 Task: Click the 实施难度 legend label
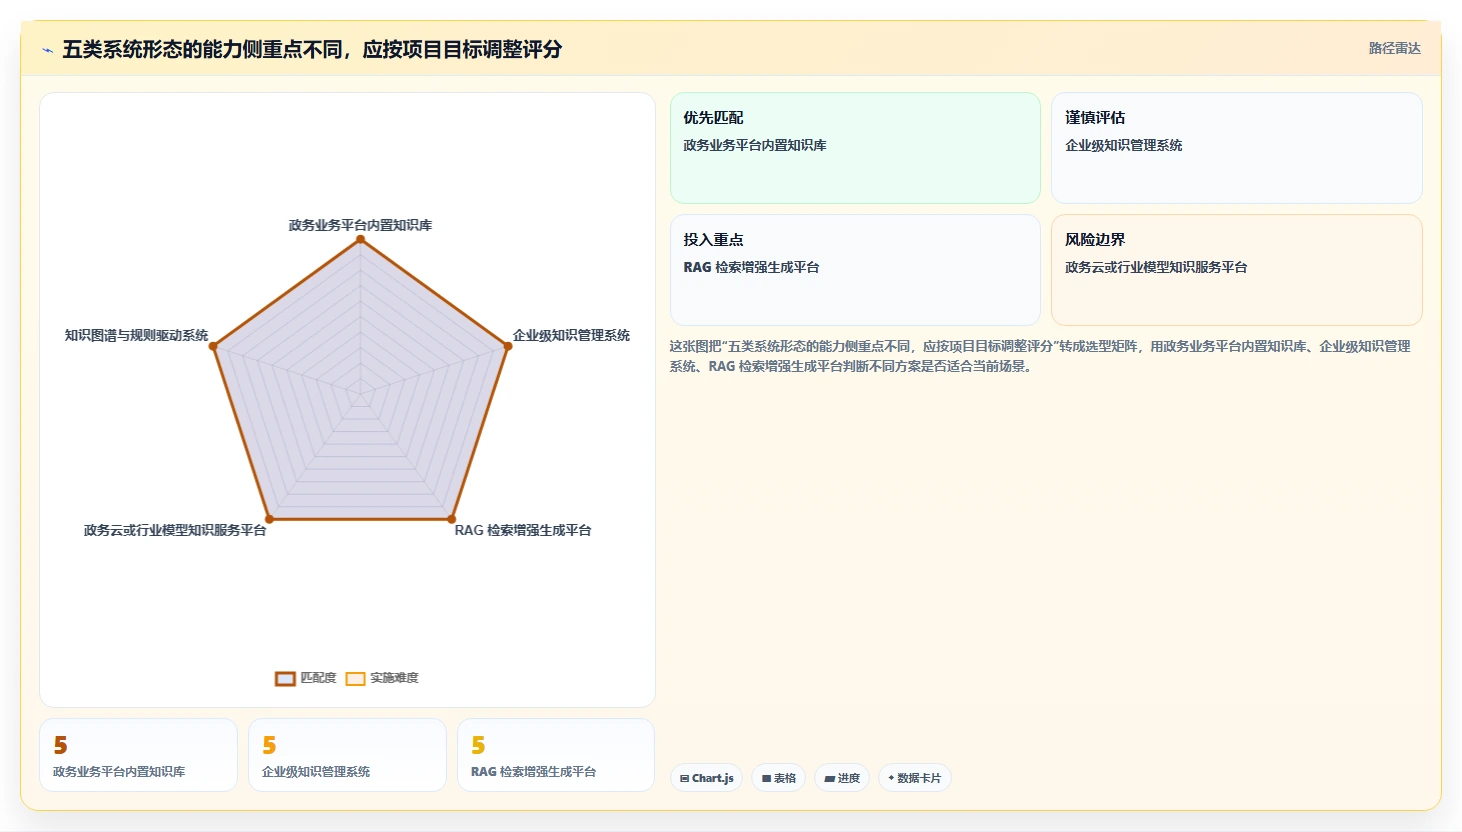coord(394,678)
